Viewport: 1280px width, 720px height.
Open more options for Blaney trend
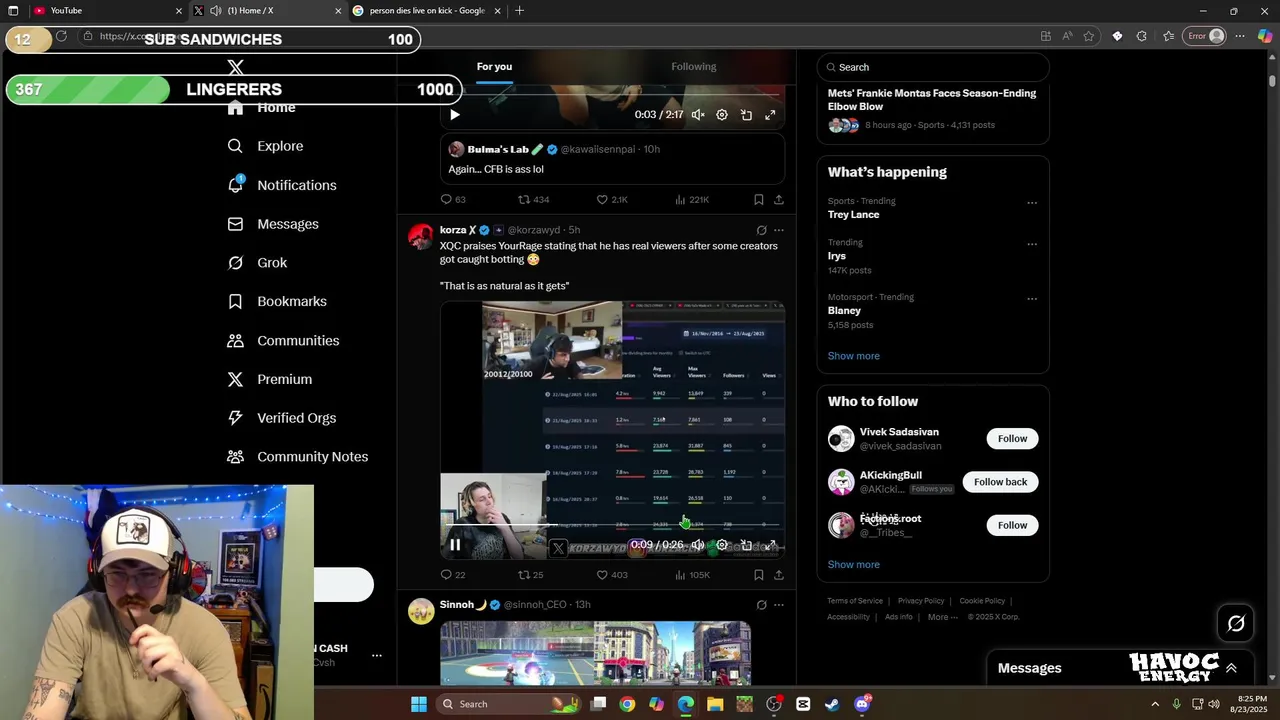(x=1032, y=298)
